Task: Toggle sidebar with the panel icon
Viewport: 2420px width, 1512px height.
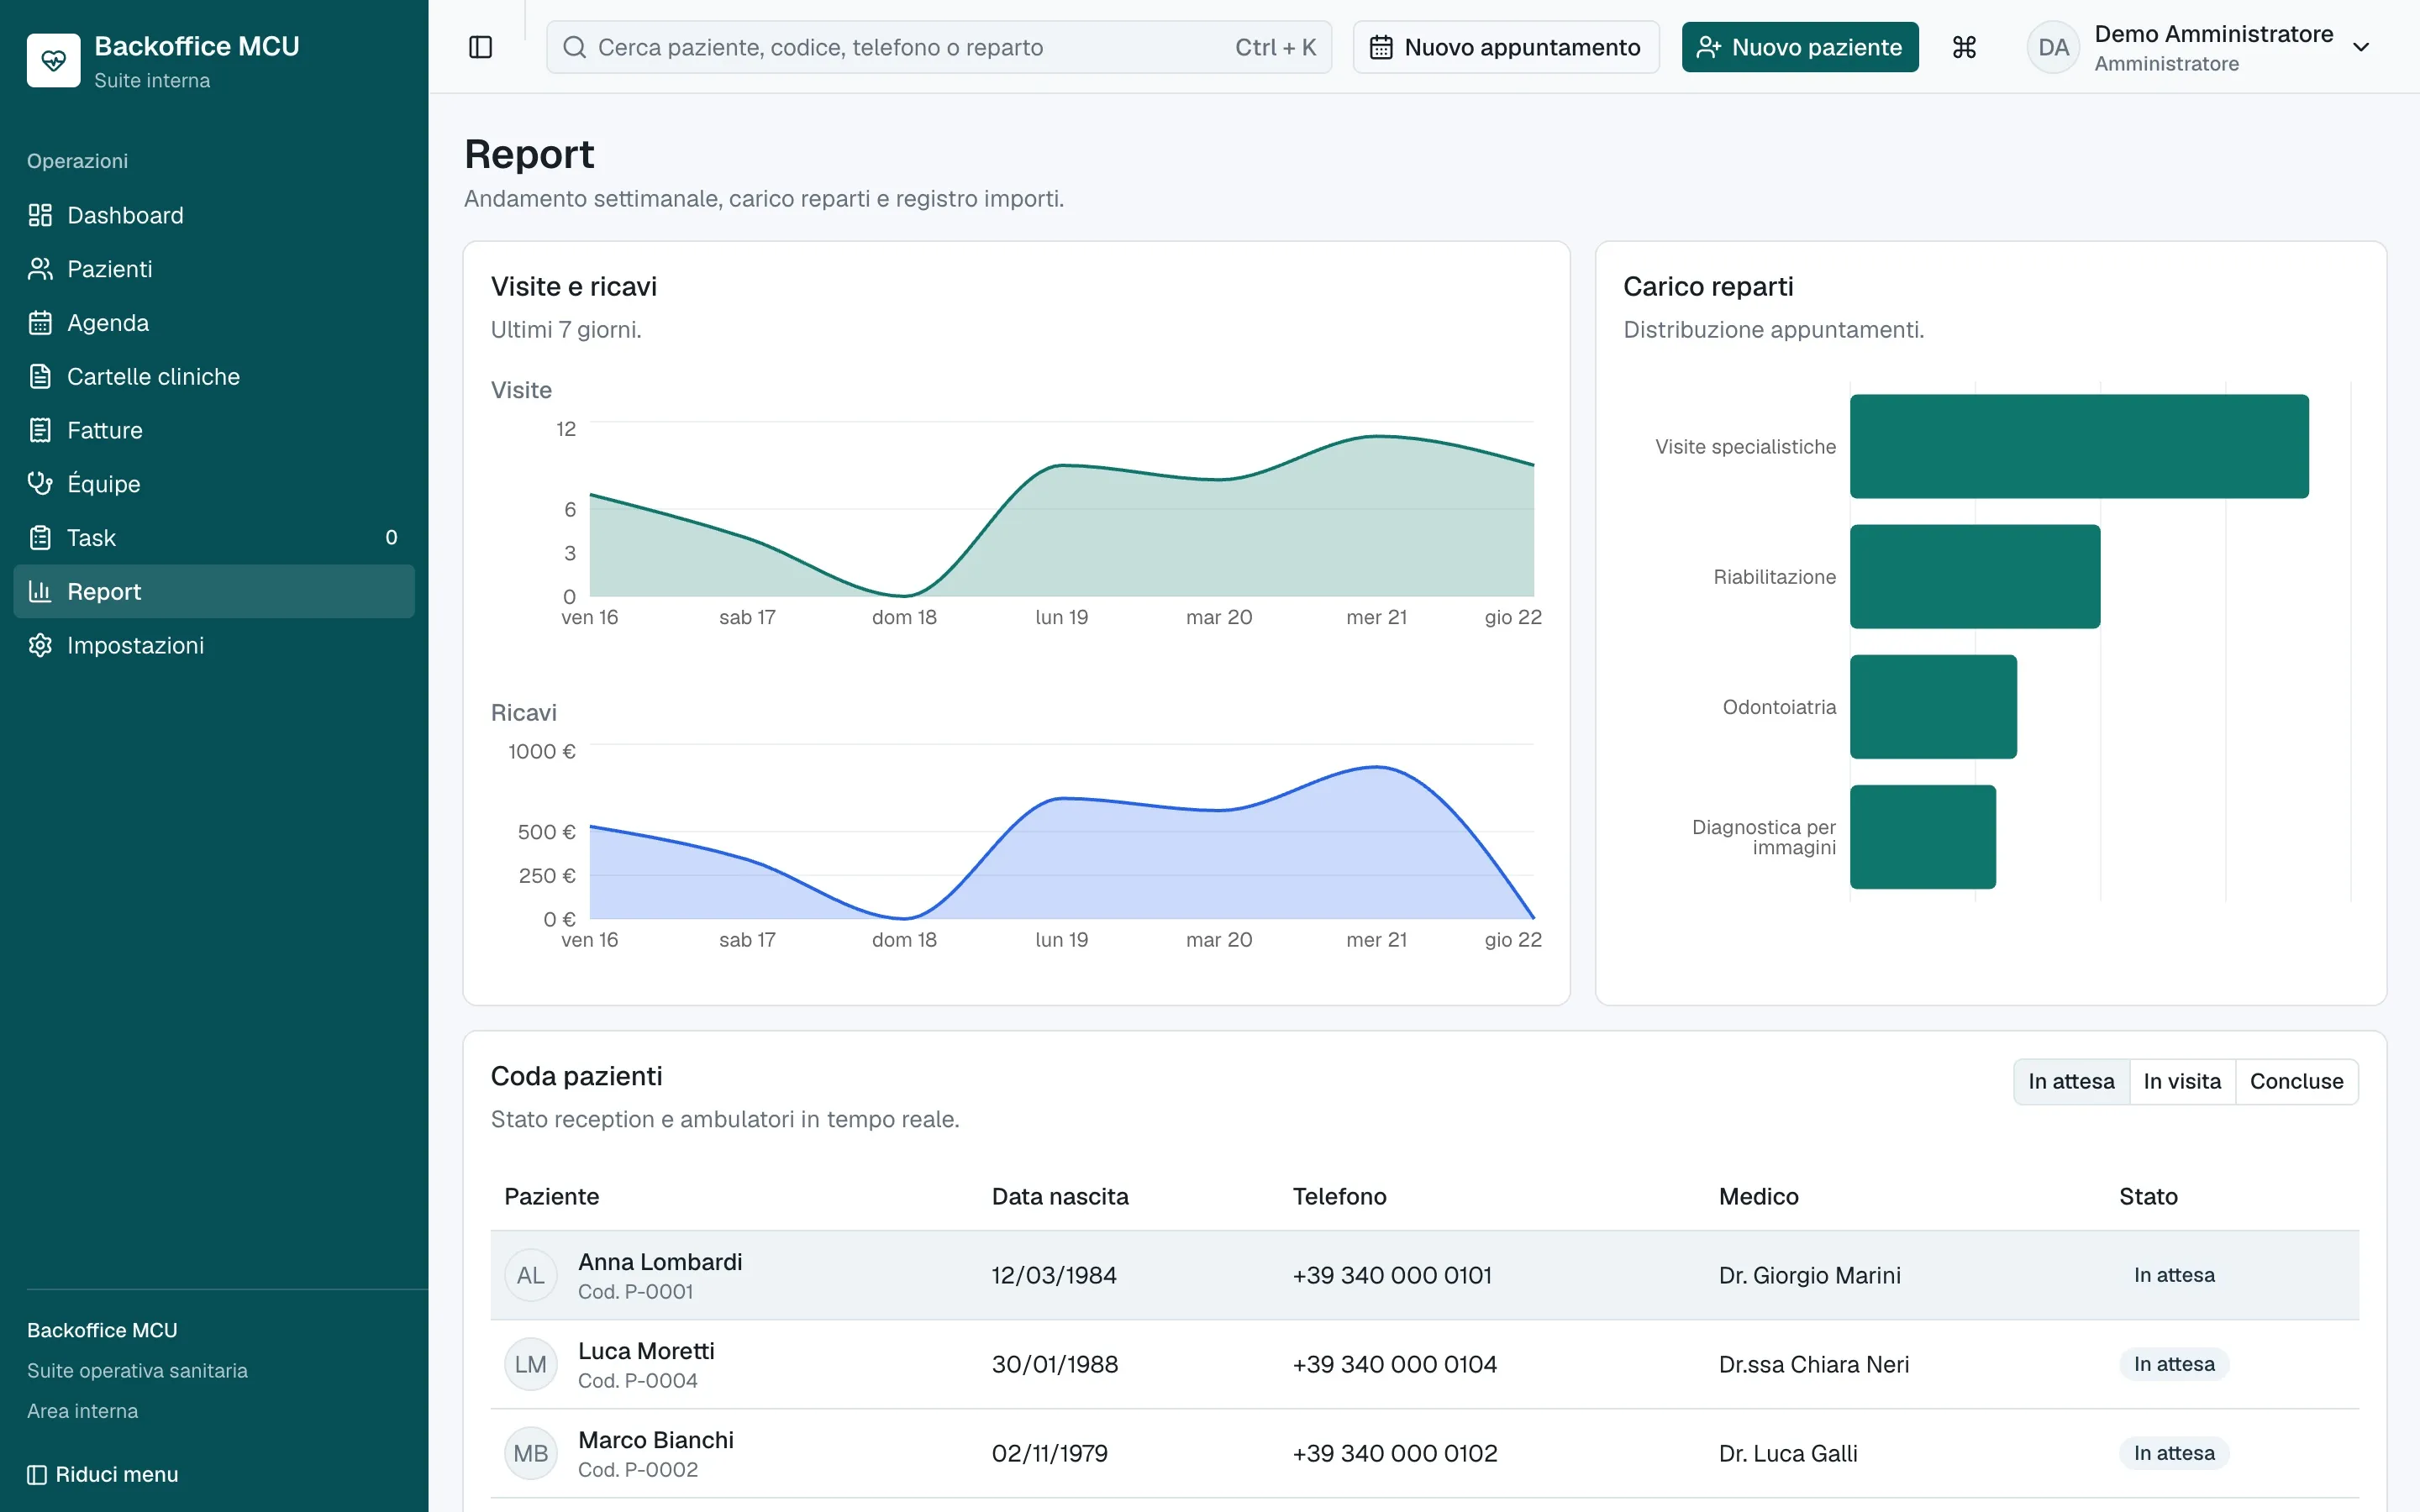Action: coord(480,47)
